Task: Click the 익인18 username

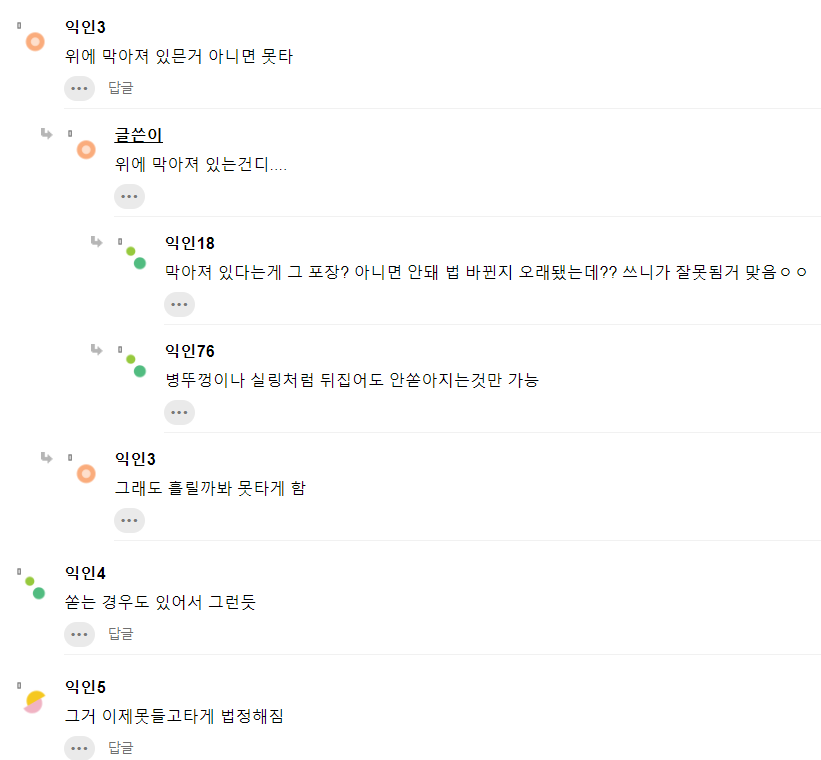Action: tap(190, 243)
